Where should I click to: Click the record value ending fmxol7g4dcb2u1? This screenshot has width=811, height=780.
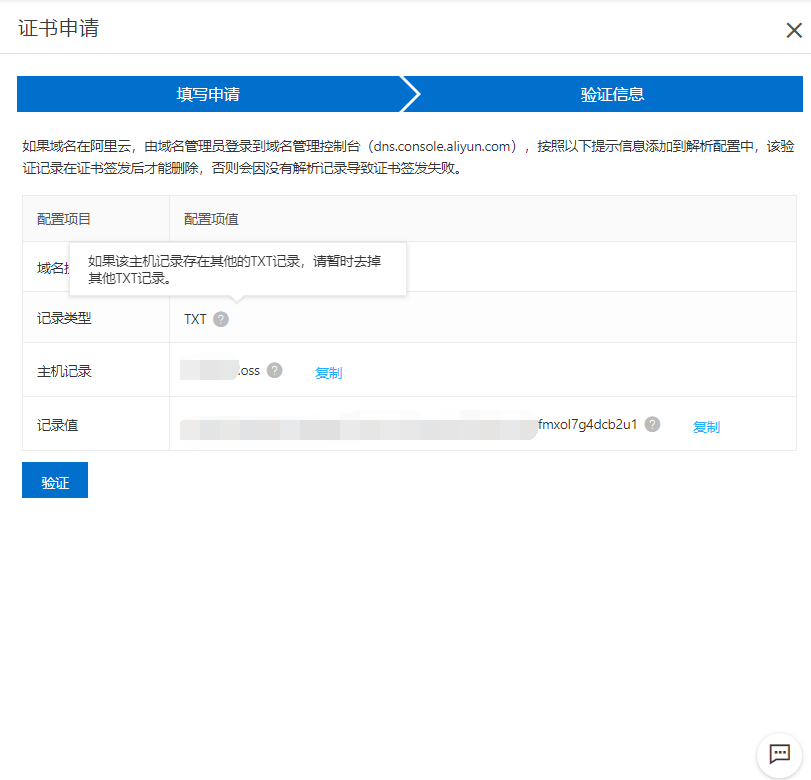[x=588, y=424]
